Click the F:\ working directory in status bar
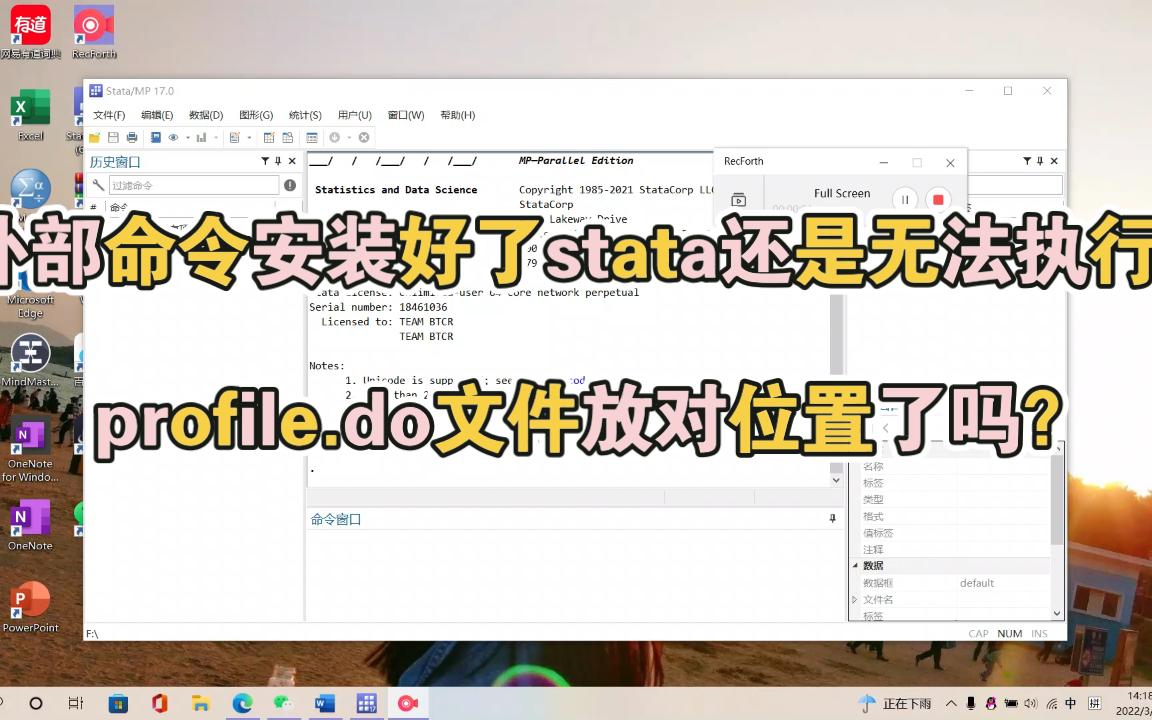Image resolution: width=1152 pixels, height=720 pixels. 93,633
